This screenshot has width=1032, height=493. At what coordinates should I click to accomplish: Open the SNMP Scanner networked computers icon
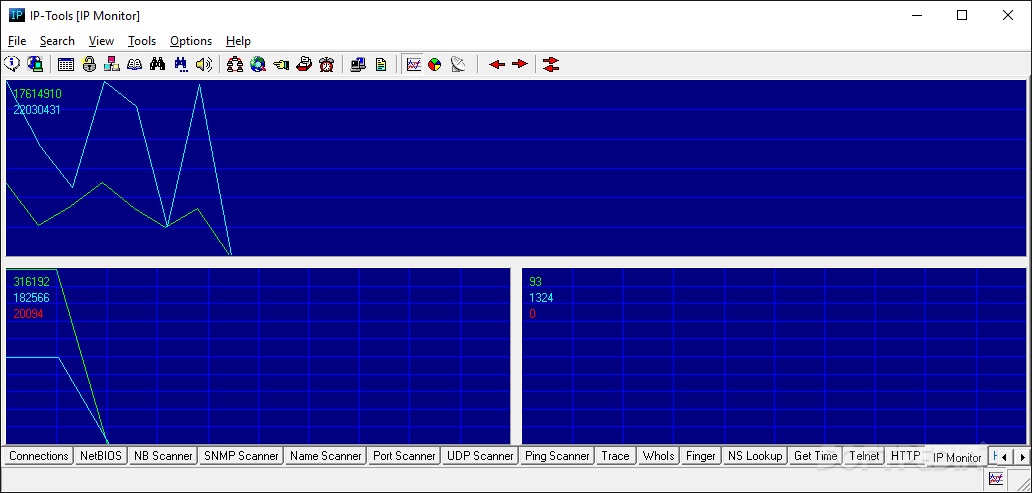click(x=112, y=64)
